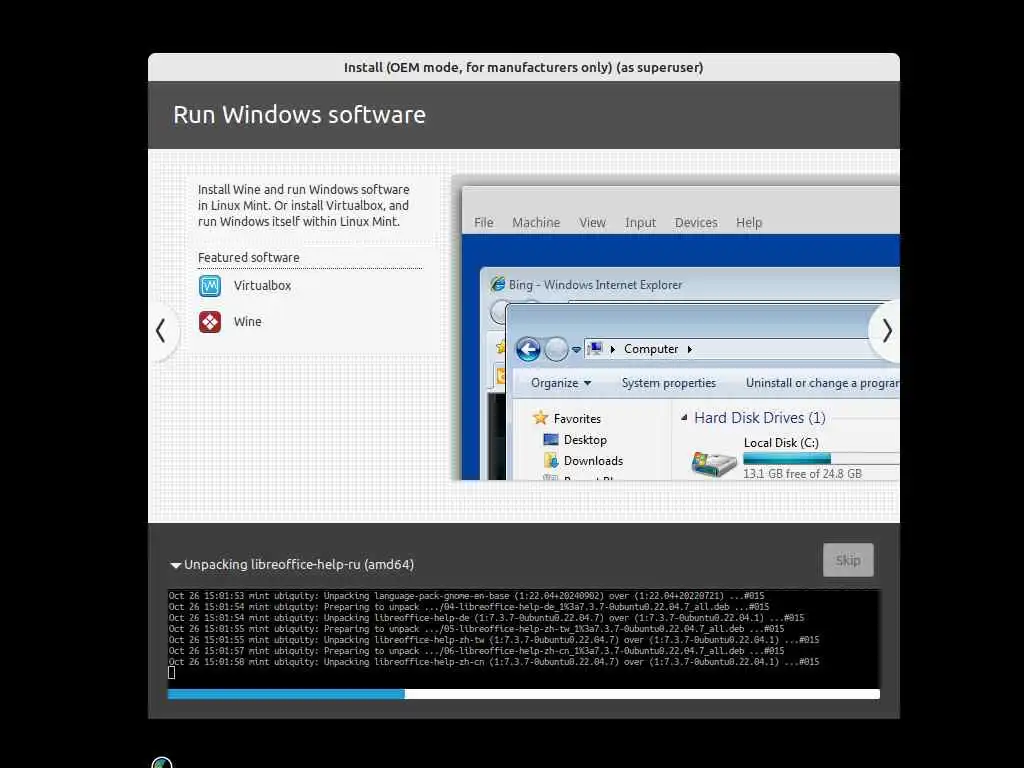Open the Devices menu
This screenshot has width=1024, height=768.
point(696,223)
